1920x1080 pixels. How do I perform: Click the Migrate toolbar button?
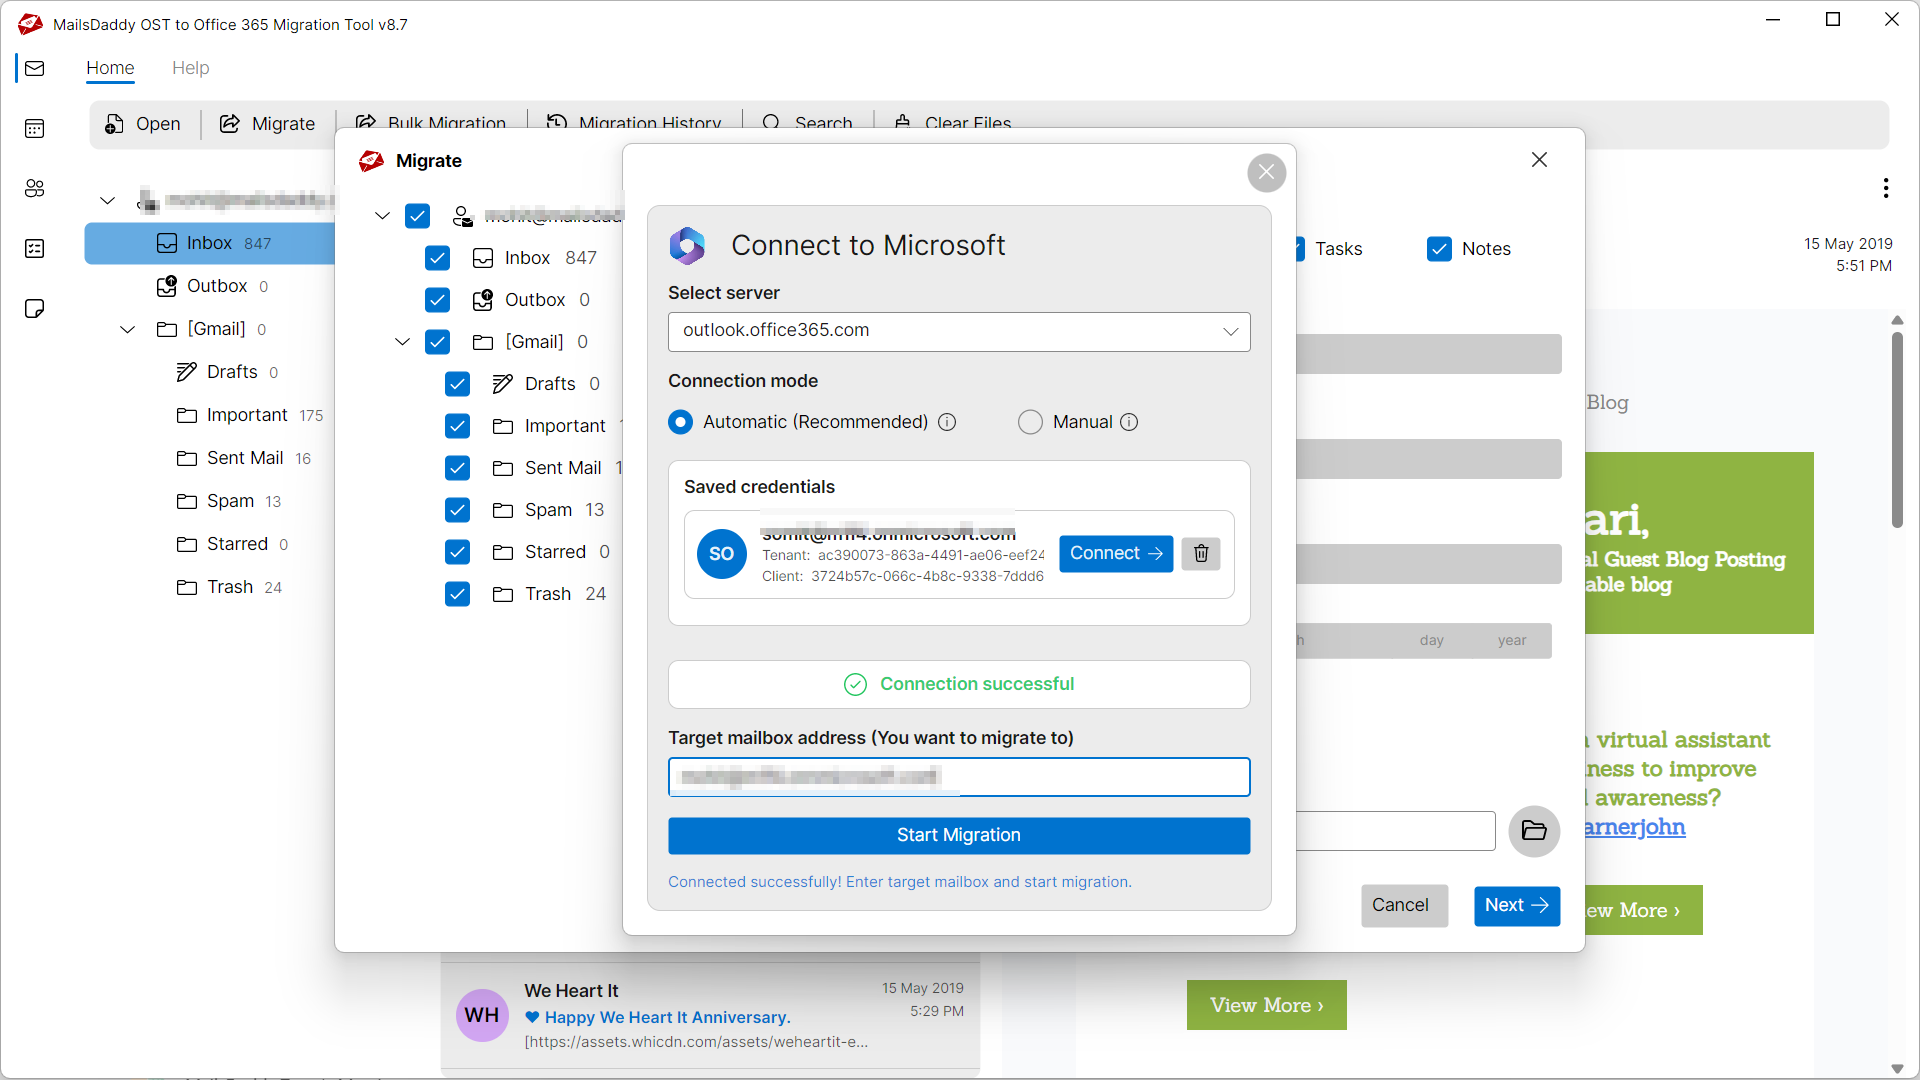click(267, 124)
